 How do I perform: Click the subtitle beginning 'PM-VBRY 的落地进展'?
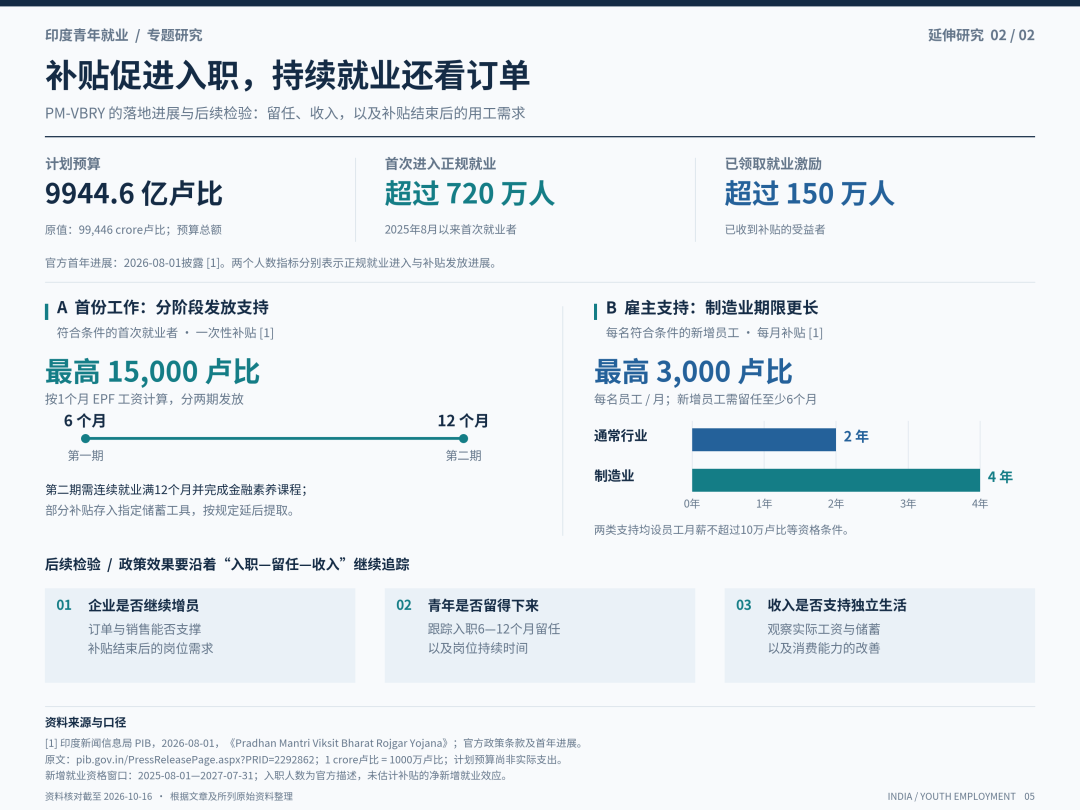point(285,114)
